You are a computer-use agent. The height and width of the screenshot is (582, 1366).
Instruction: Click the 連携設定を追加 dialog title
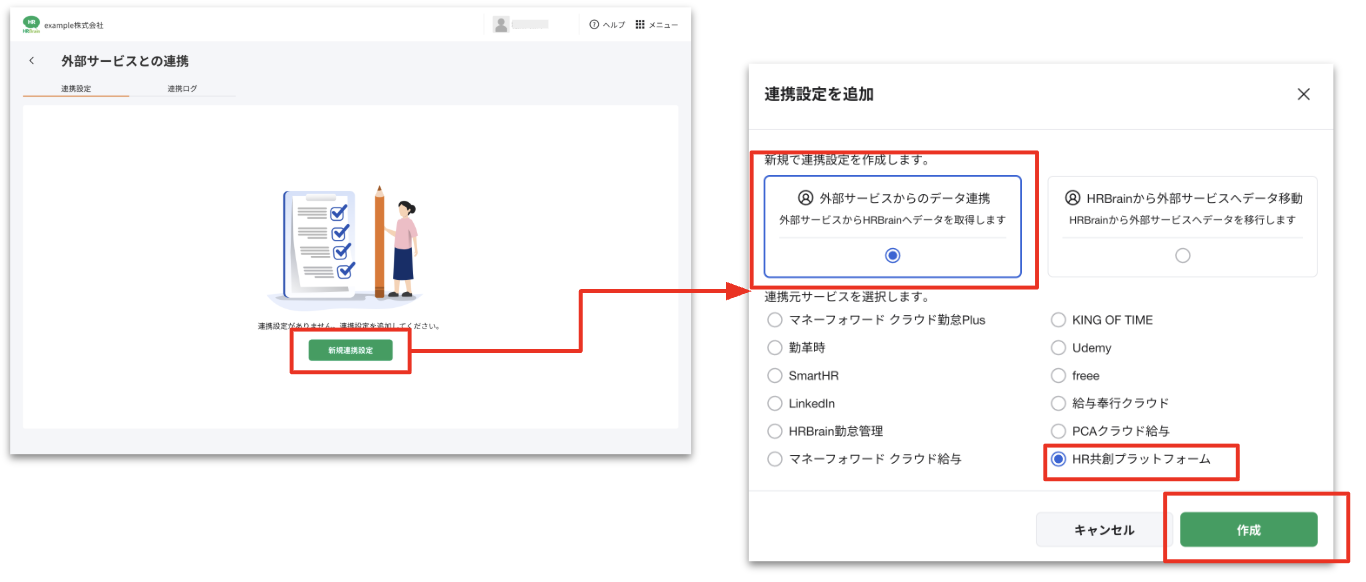(x=819, y=94)
